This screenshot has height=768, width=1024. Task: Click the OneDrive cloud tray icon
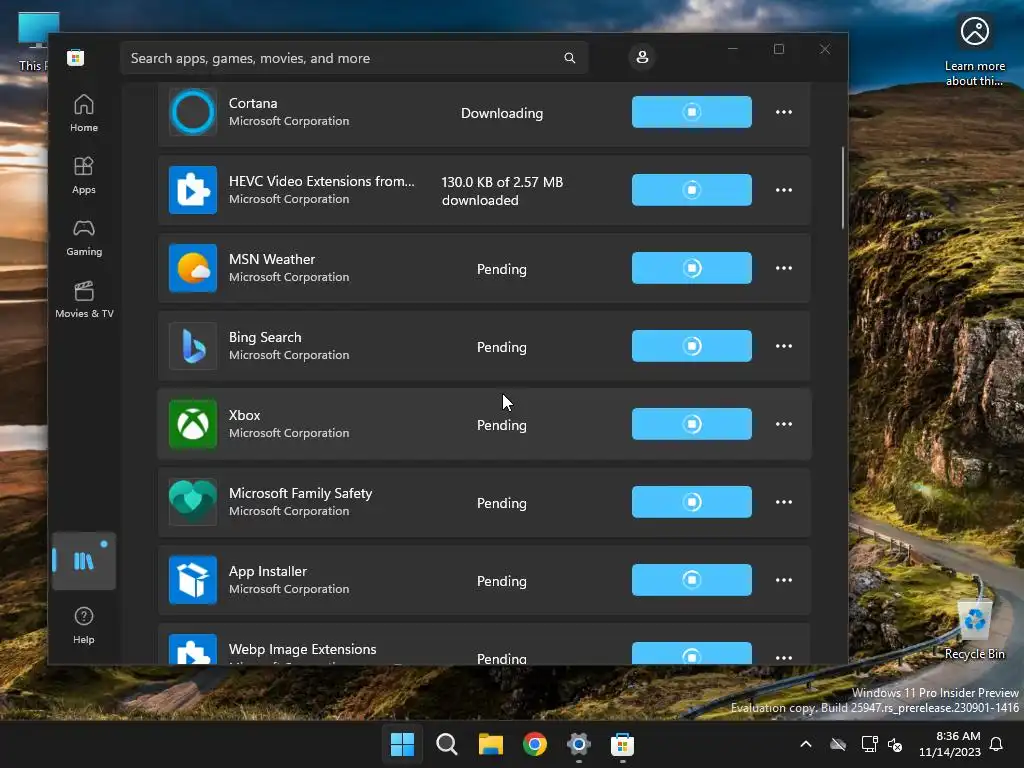coord(838,744)
